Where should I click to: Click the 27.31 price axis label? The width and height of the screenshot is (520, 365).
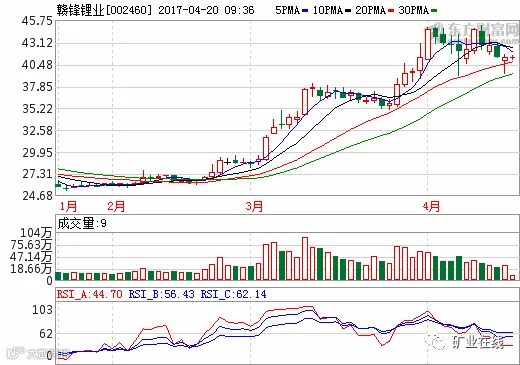tap(37, 174)
